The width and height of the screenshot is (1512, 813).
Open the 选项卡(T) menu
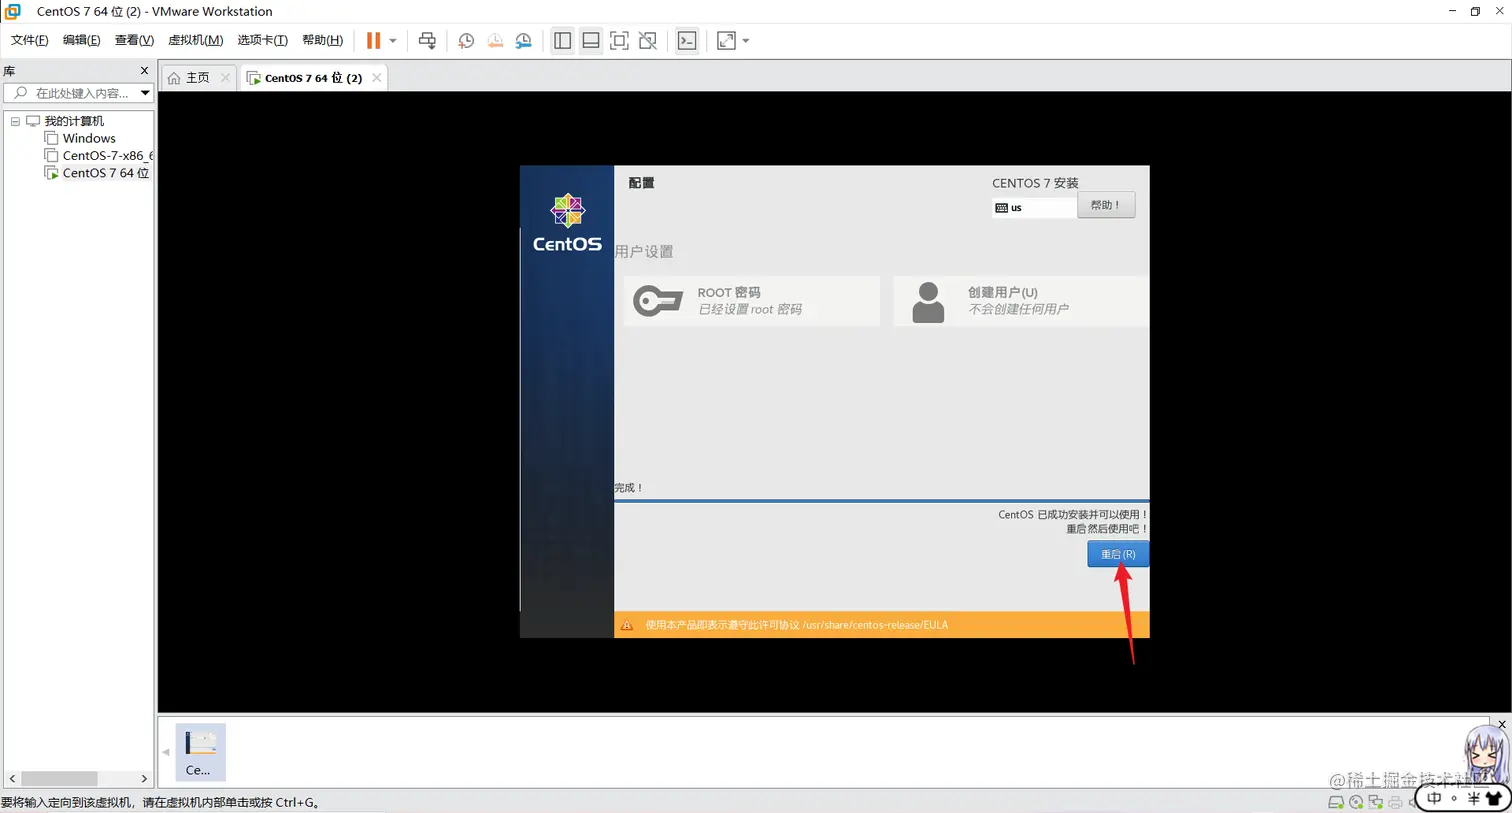(262, 40)
